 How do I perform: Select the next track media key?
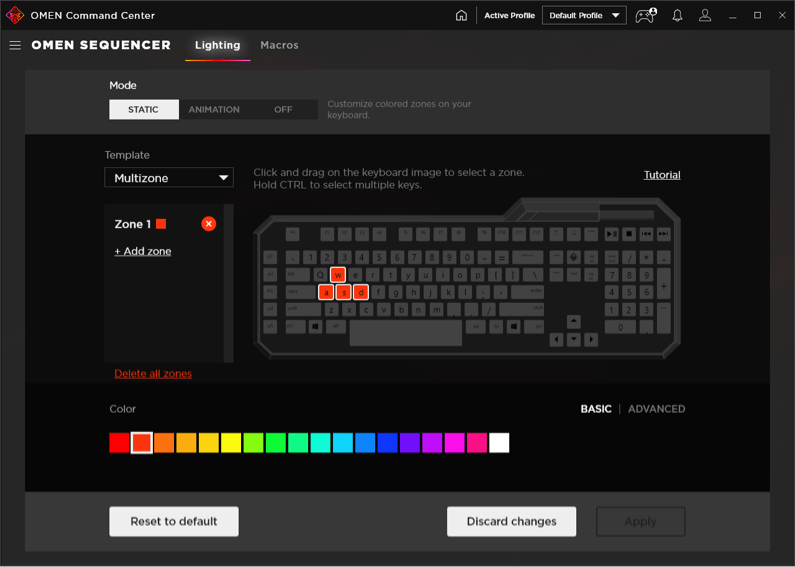pyautogui.click(x=663, y=234)
